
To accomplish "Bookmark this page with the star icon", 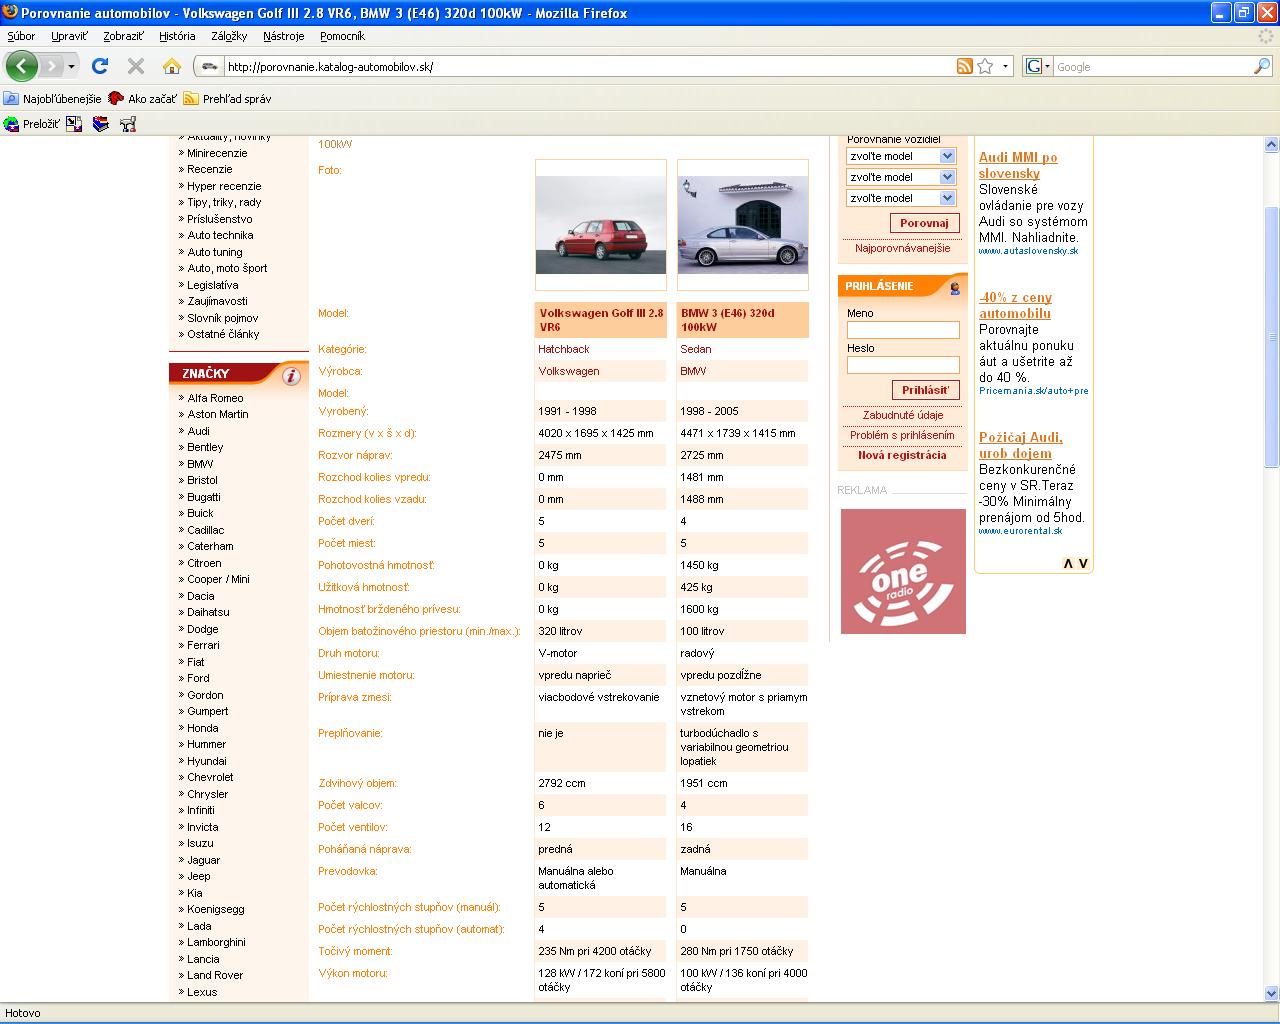I will point(985,66).
